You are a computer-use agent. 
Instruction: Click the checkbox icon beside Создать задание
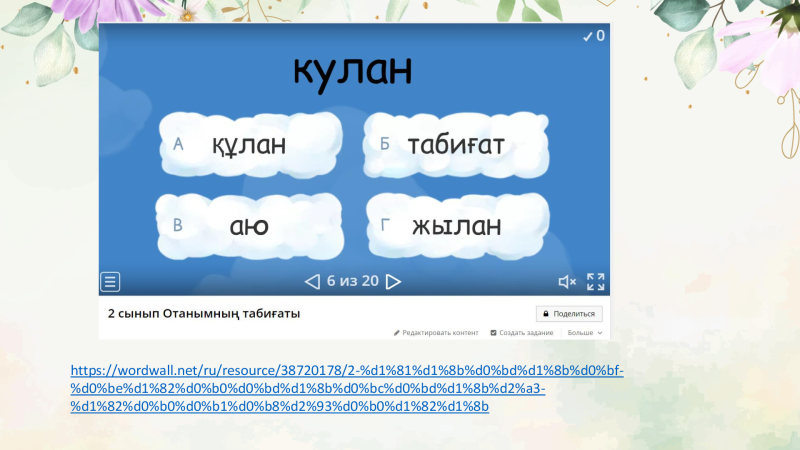coord(493,333)
